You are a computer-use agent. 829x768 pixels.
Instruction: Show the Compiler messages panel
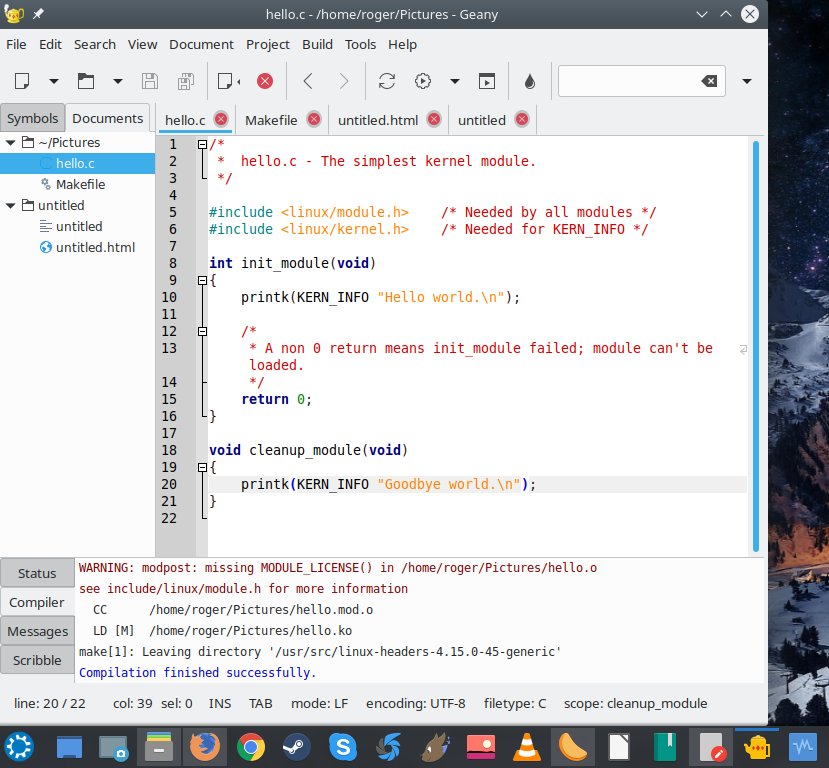tap(36, 602)
